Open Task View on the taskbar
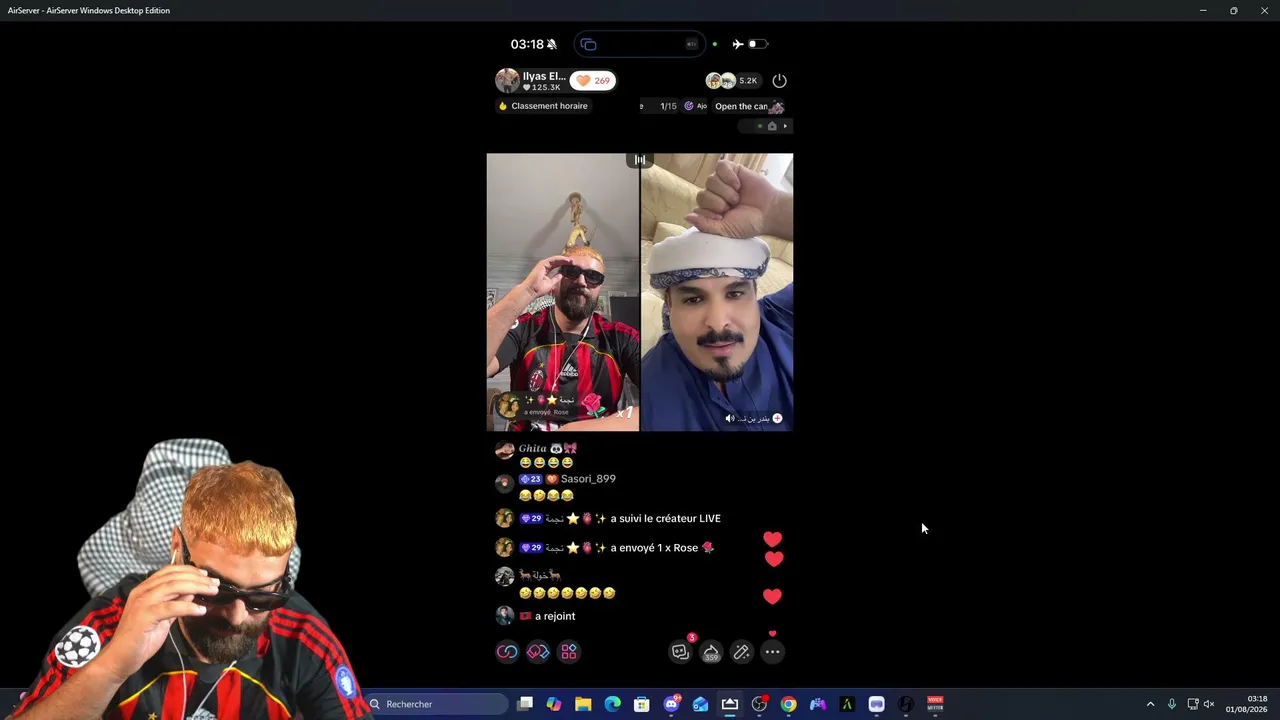Image resolution: width=1280 pixels, height=720 pixels. point(525,704)
